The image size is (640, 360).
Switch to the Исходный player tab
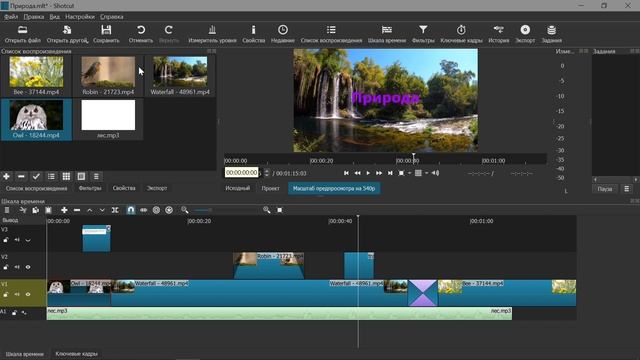238,188
